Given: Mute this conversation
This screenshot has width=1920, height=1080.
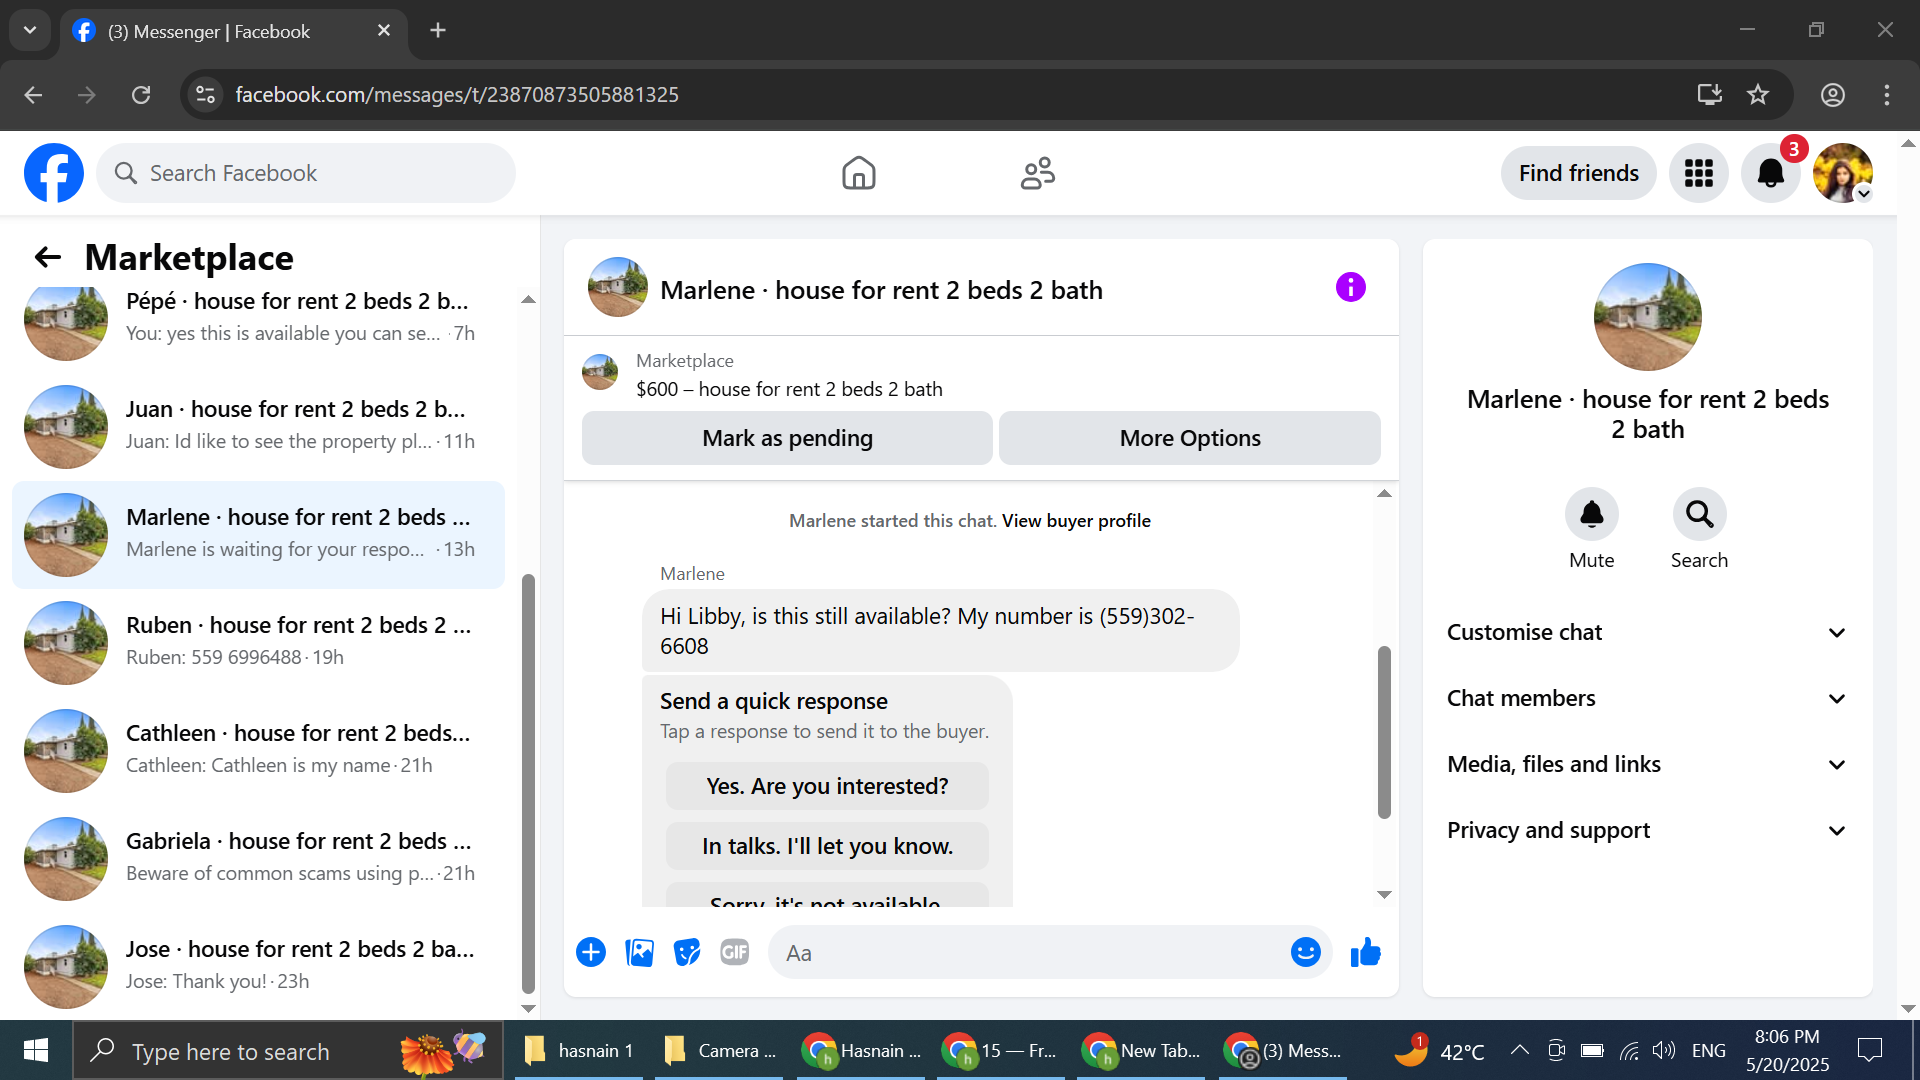Looking at the screenshot, I should click(1591, 515).
